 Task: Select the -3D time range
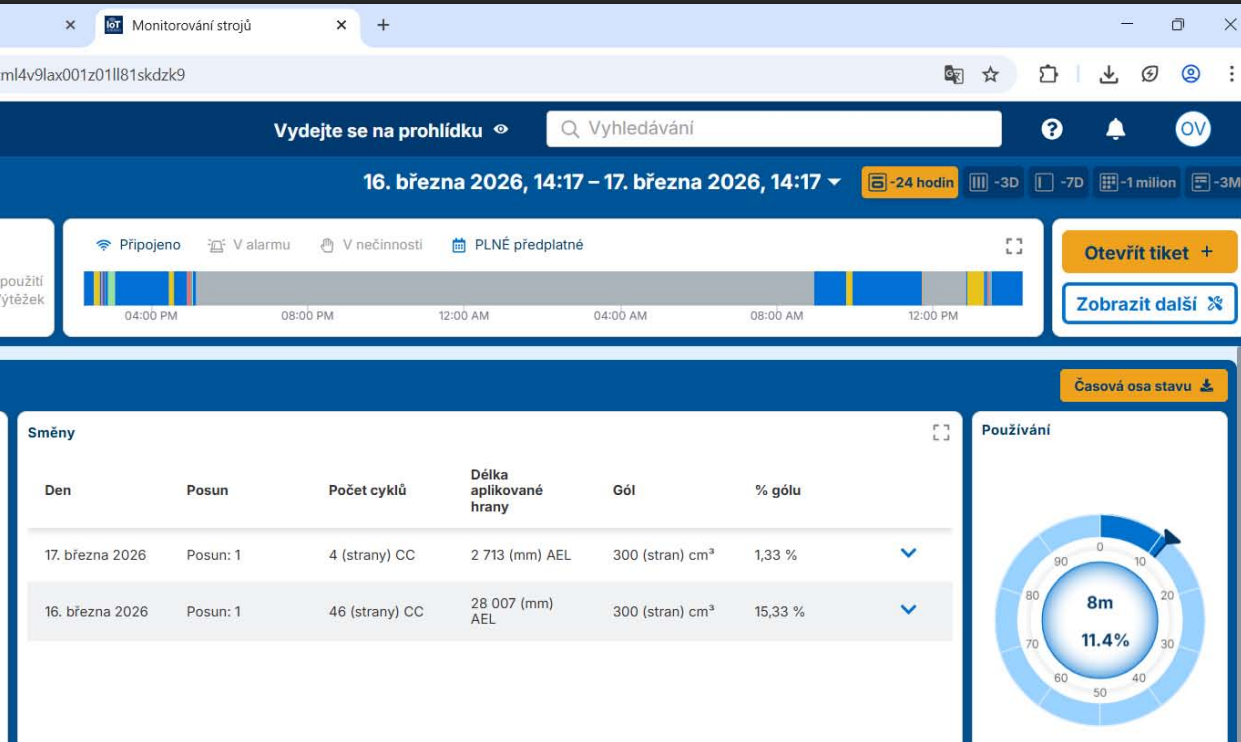[x=994, y=182]
